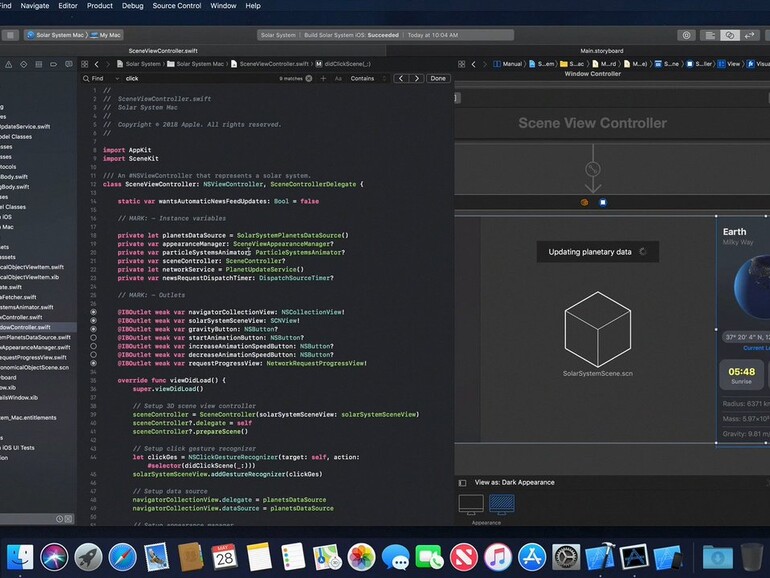Open the search history chevron in find bar

pyautogui.click(x=117, y=79)
